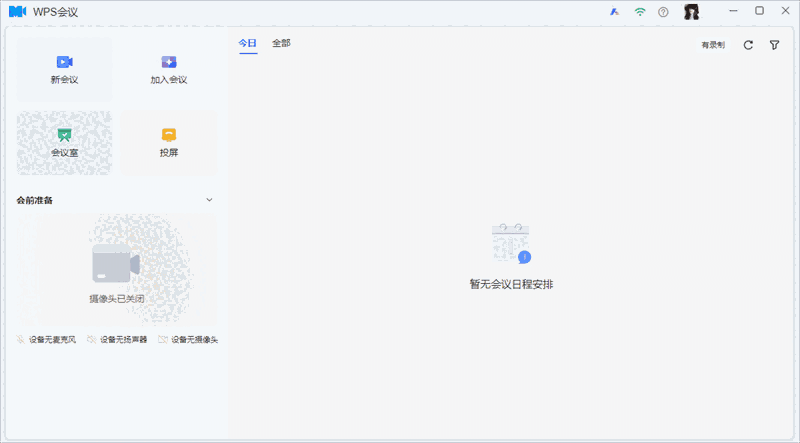Launch the 投屏 screen casting option
800x443 pixels.
coord(169,143)
